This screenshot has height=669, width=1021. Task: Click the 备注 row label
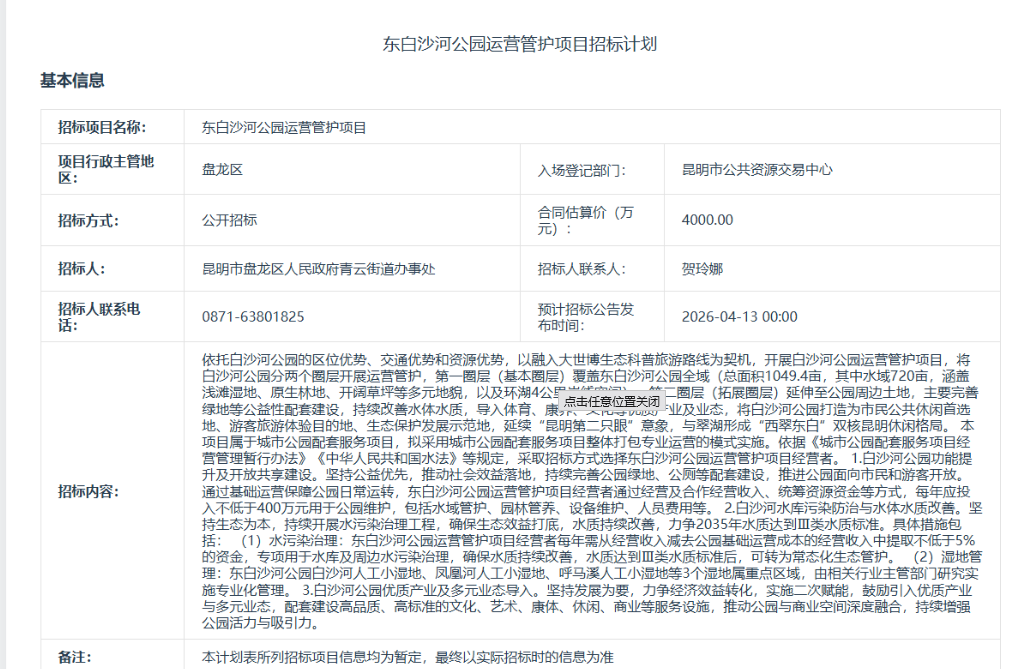(x=74, y=657)
